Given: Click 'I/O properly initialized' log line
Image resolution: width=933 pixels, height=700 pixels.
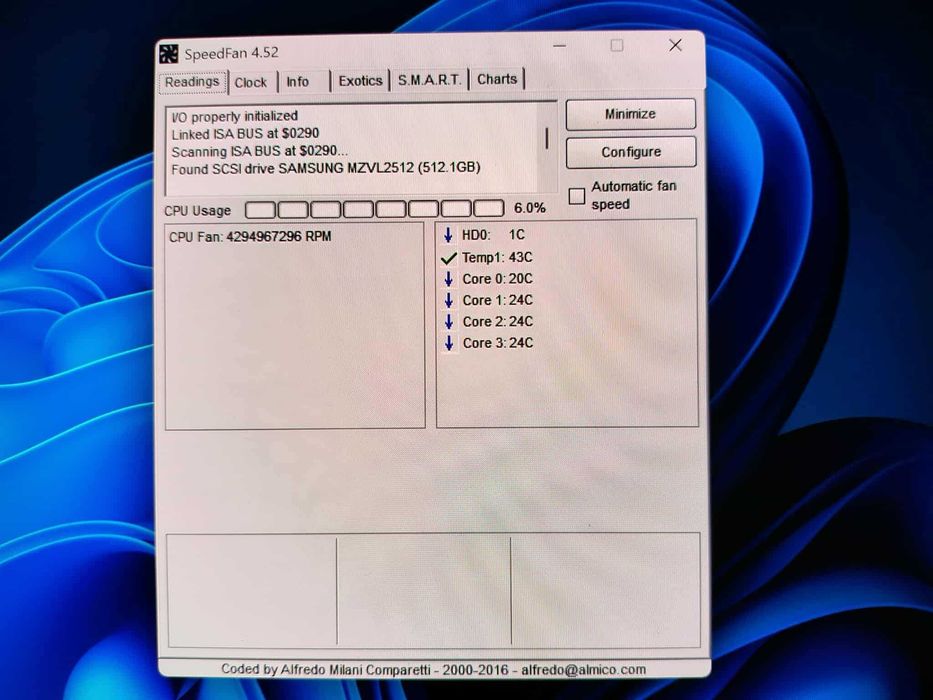Looking at the screenshot, I should tap(234, 117).
